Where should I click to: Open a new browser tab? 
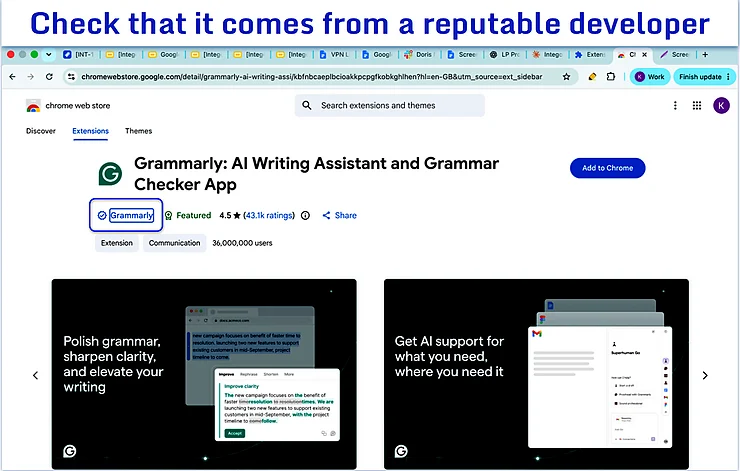705,55
